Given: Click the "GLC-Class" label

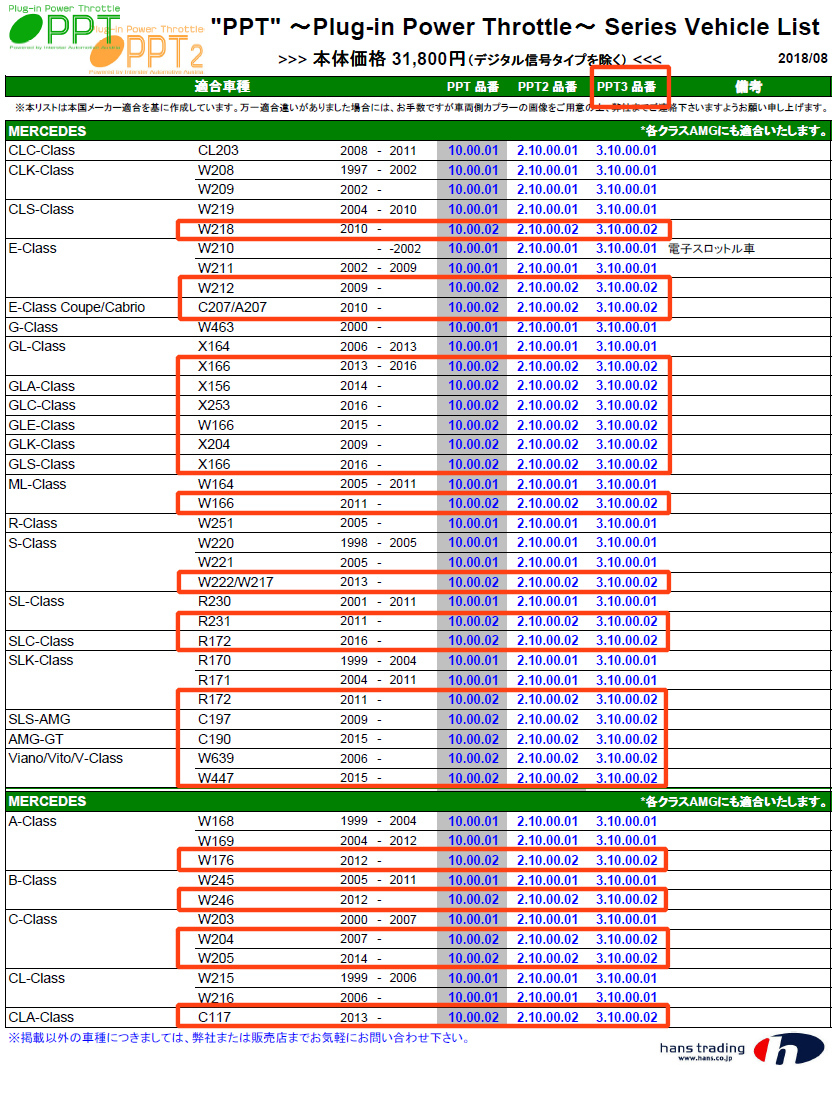Looking at the screenshot, I should point(42,405).
